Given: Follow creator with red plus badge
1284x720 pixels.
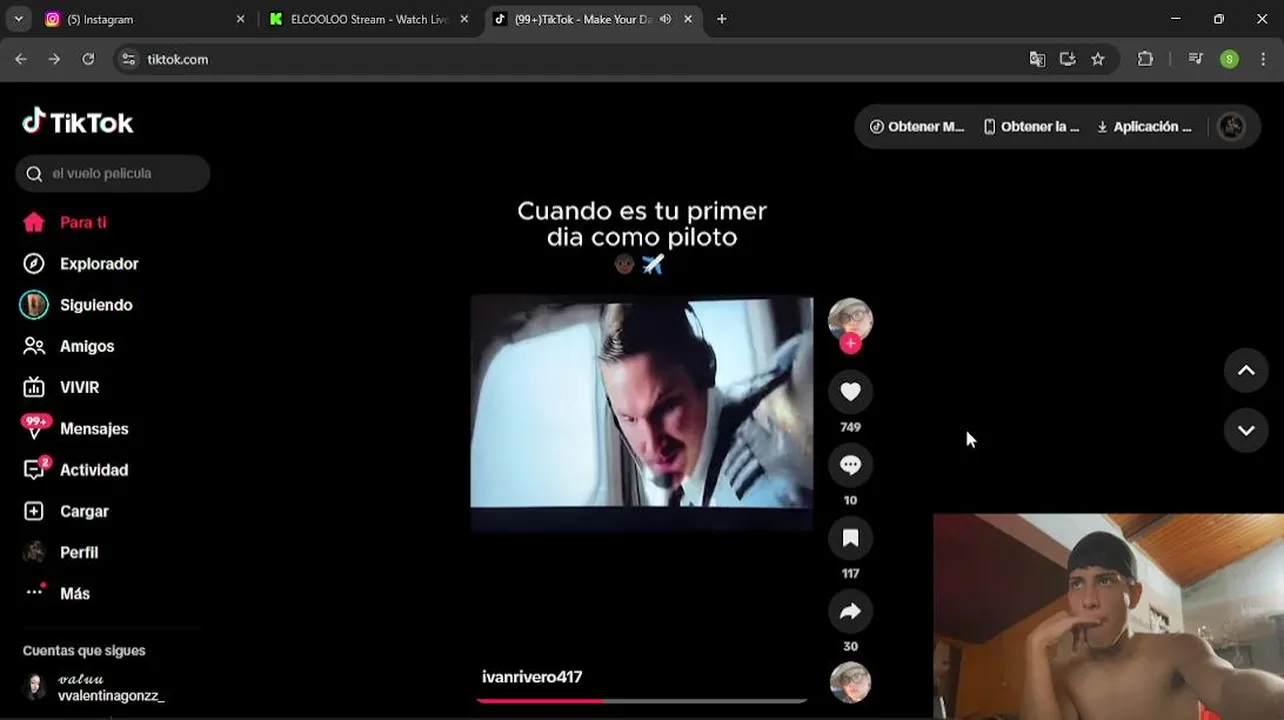Looking at the screenshot, I should 850,343.
